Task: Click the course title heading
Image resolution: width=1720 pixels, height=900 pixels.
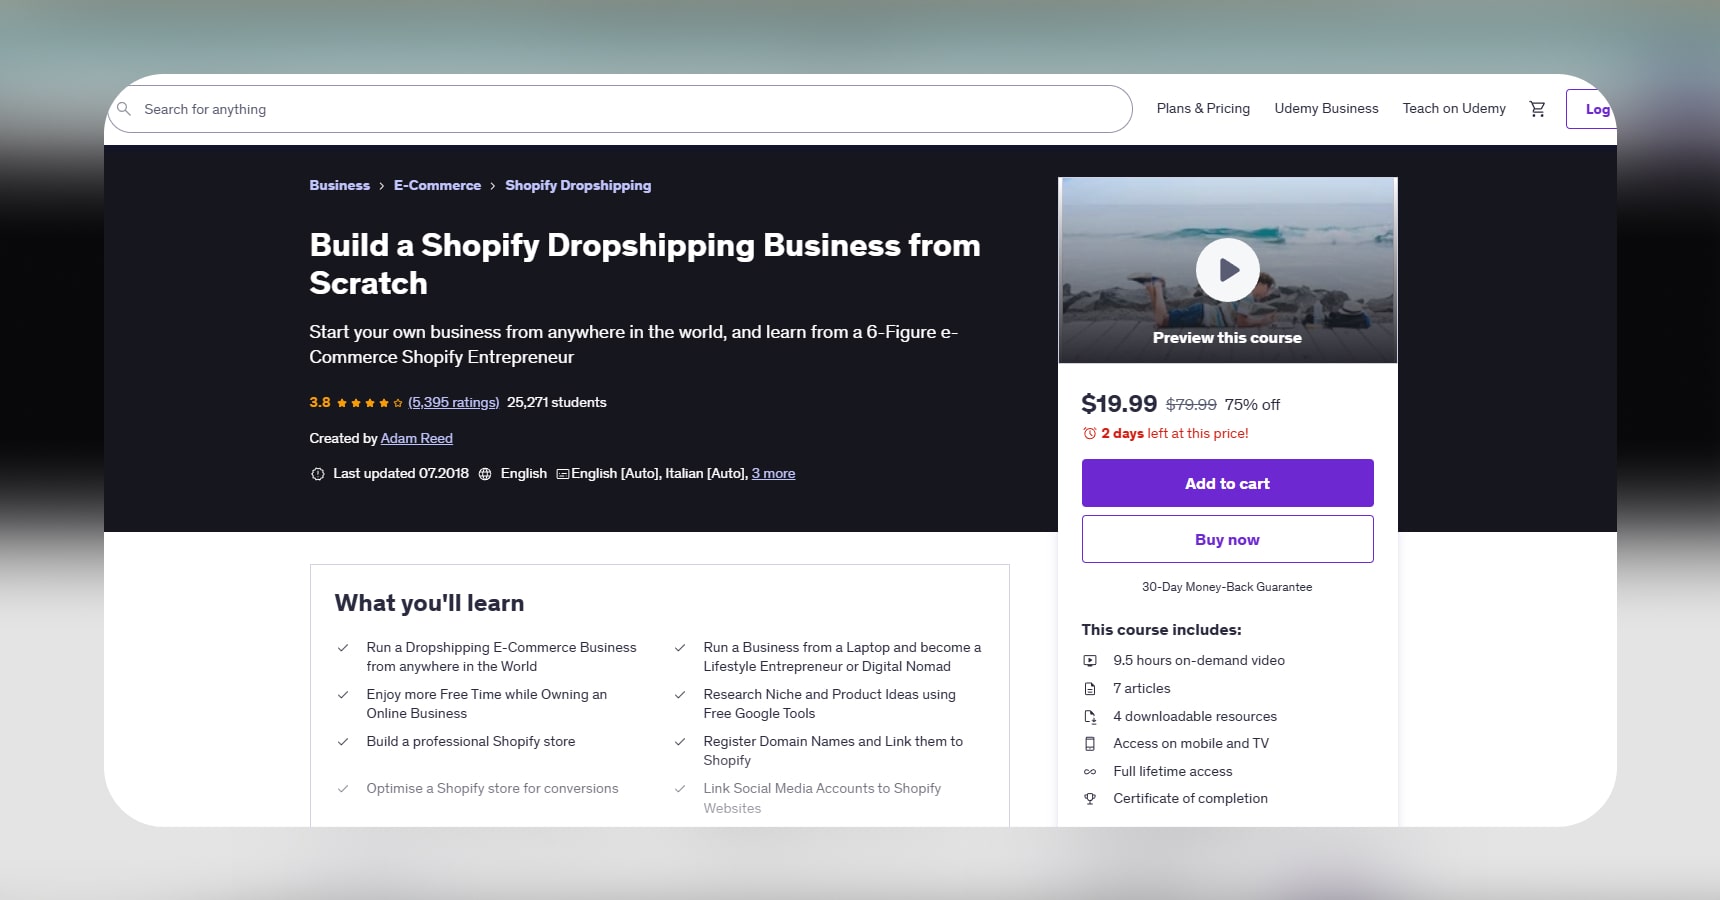Action: pos(645,264)
